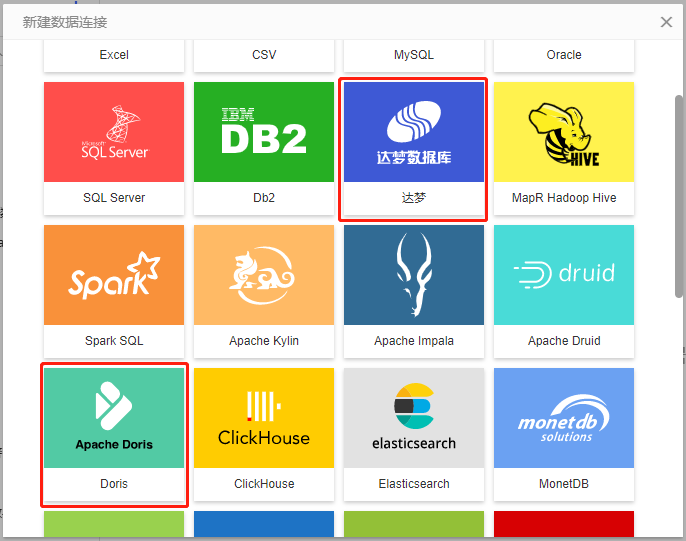Select the SQL Server database icon
Image resolution: width=686 pixels, height=541 pixels.
[114, 132]
